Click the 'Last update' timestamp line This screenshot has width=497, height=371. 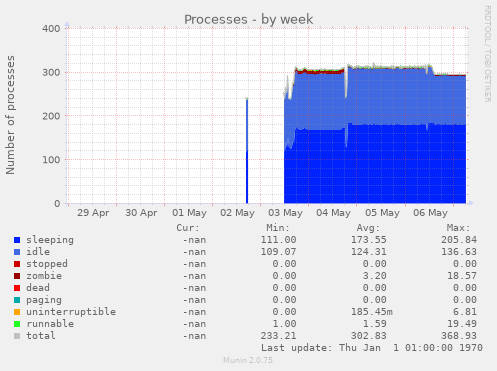(372, 348)
